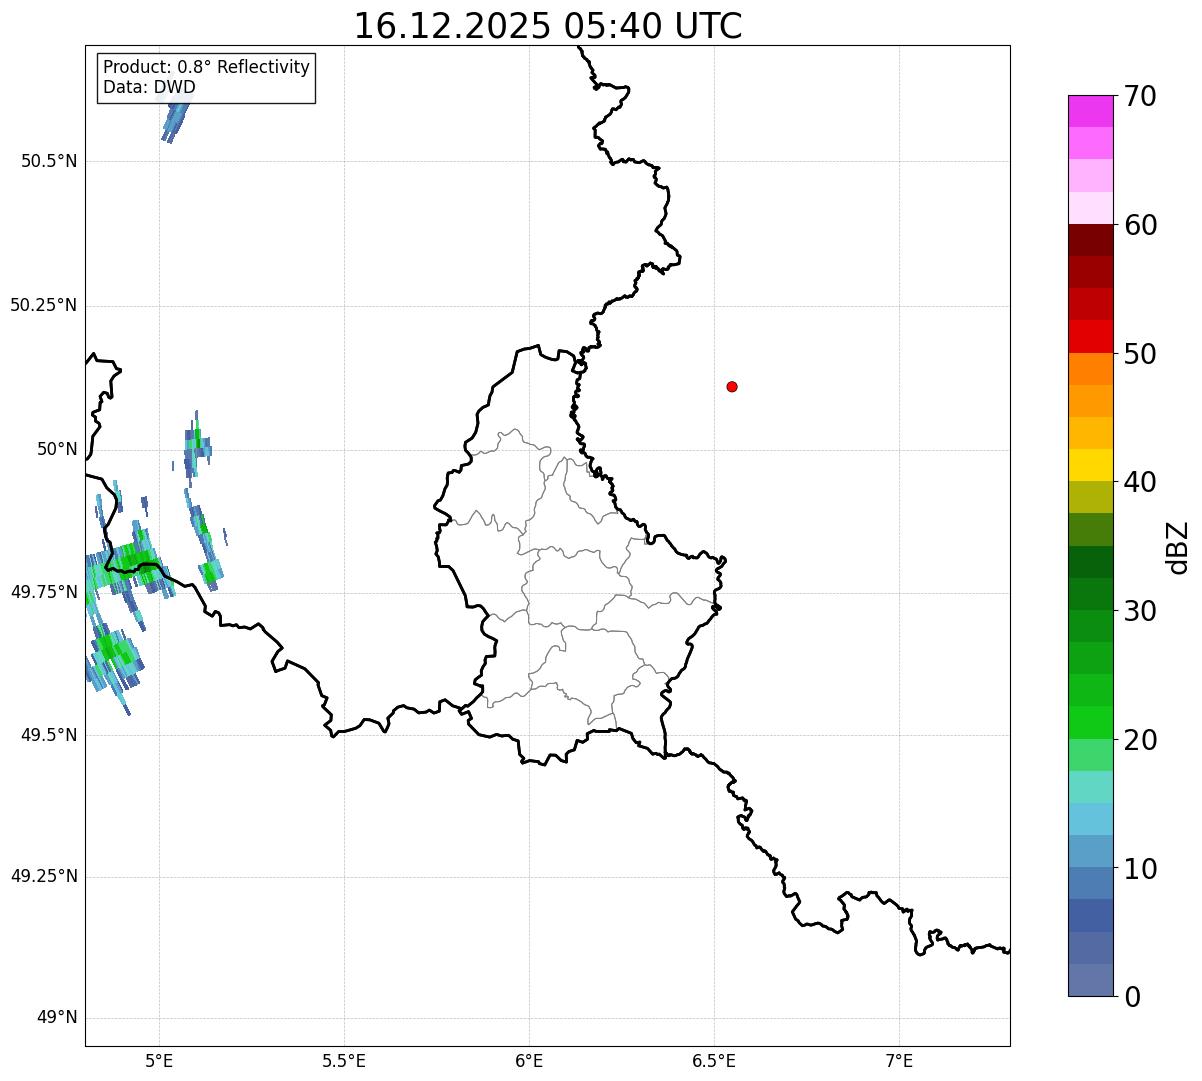The width and height of the screenshot is (1202, 1081).
Task: Click the longitude label 5.5°E
Action: coord(344,1060)
